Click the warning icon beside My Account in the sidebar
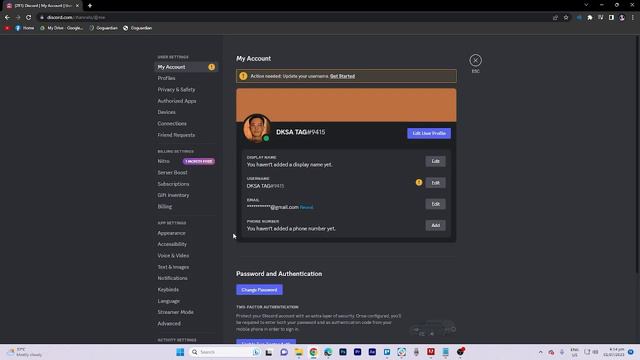Viewport: 640px width, 360px height. 211,67
